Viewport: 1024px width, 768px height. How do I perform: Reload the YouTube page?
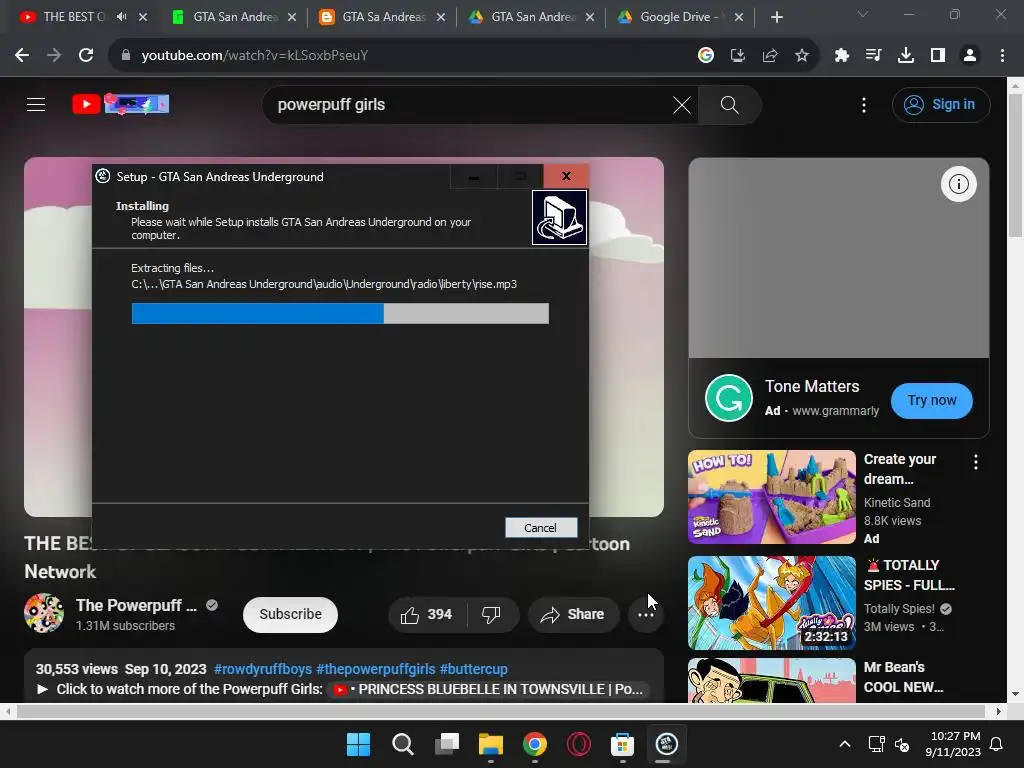tap(86, 56)
